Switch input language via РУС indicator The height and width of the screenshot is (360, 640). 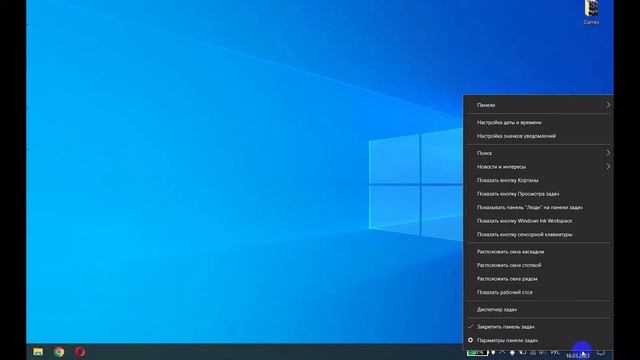pyautogui.click(x=555, y=352)
